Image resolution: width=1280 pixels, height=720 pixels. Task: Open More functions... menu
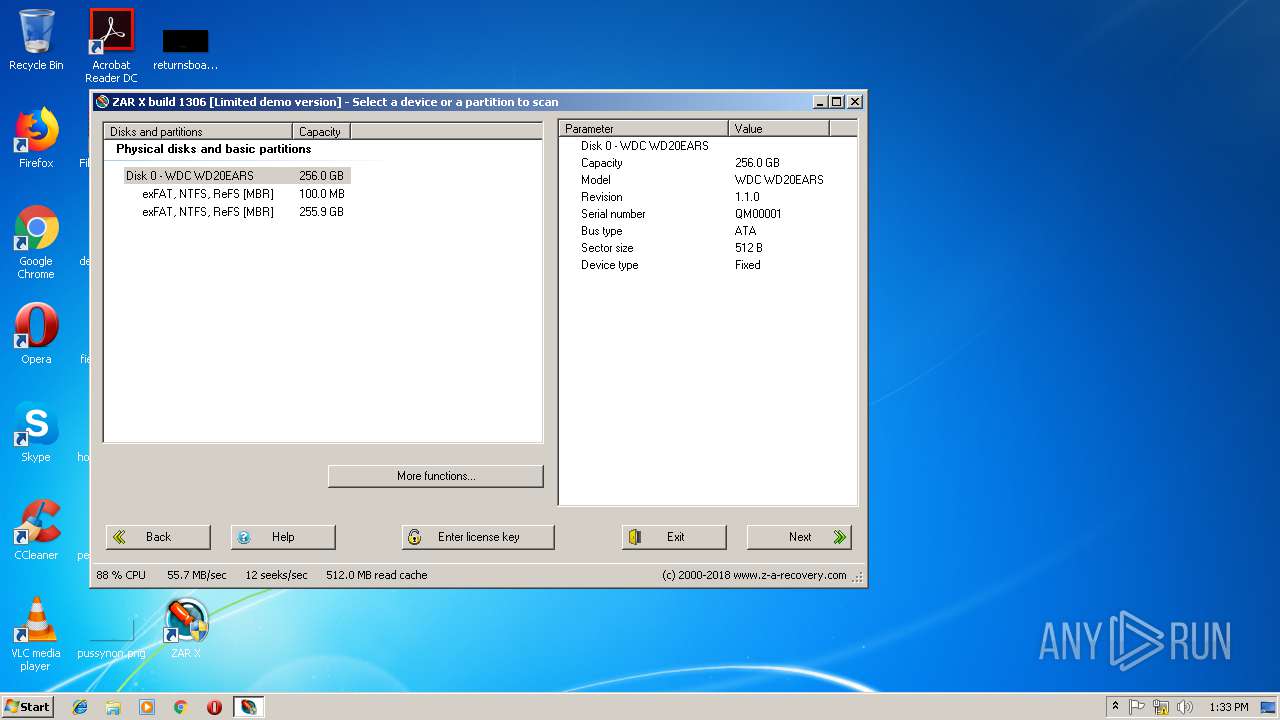[436, 476]
